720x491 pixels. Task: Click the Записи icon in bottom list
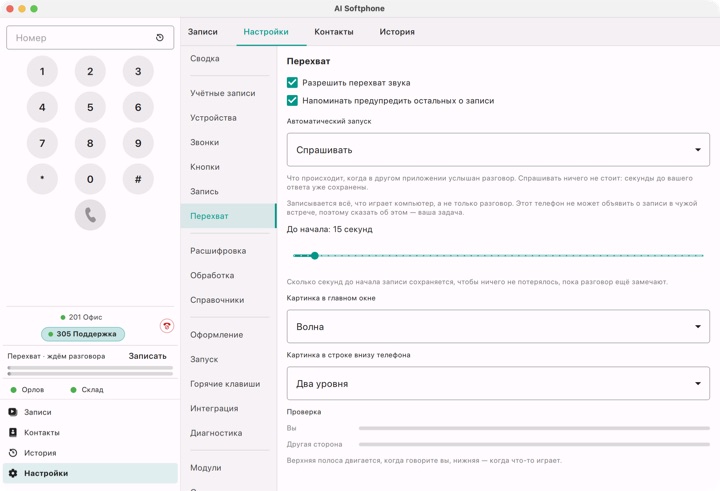click(x=13, y=412)
